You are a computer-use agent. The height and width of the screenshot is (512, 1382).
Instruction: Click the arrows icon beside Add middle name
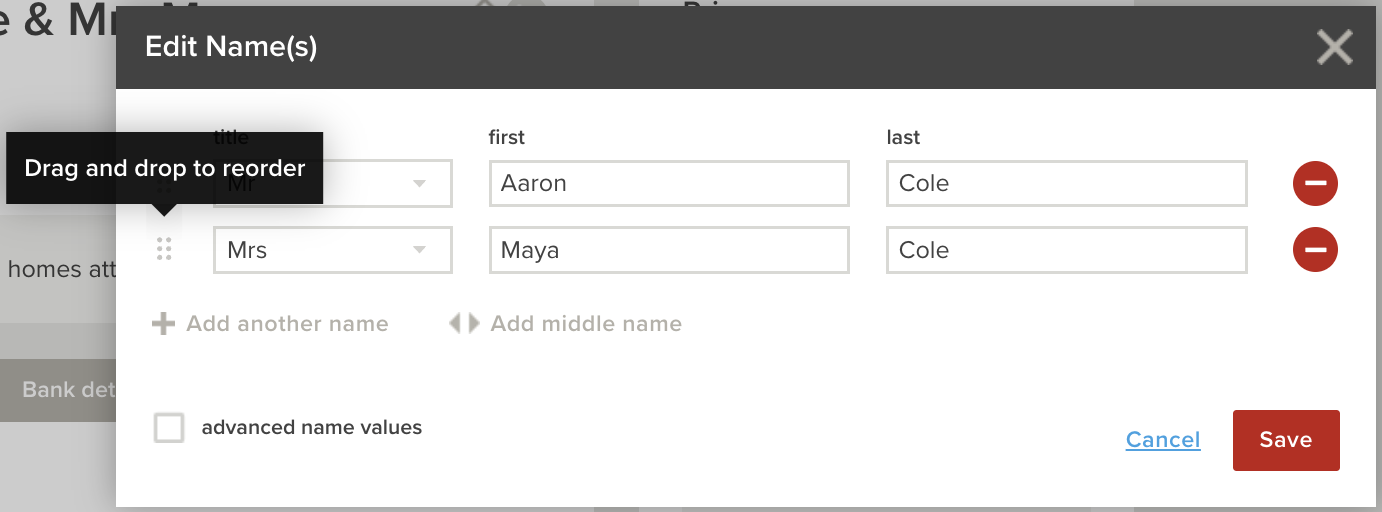[464, 324]
